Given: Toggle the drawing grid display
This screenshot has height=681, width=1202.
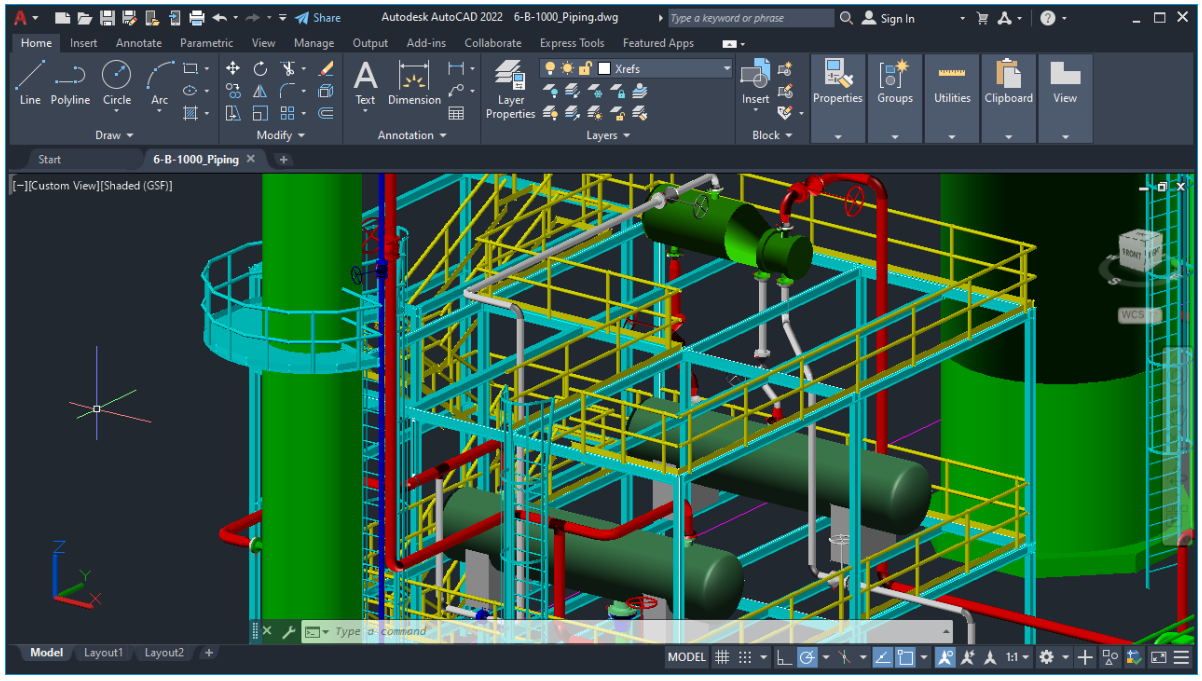Looking at the screenshot, I should point(722,657).
